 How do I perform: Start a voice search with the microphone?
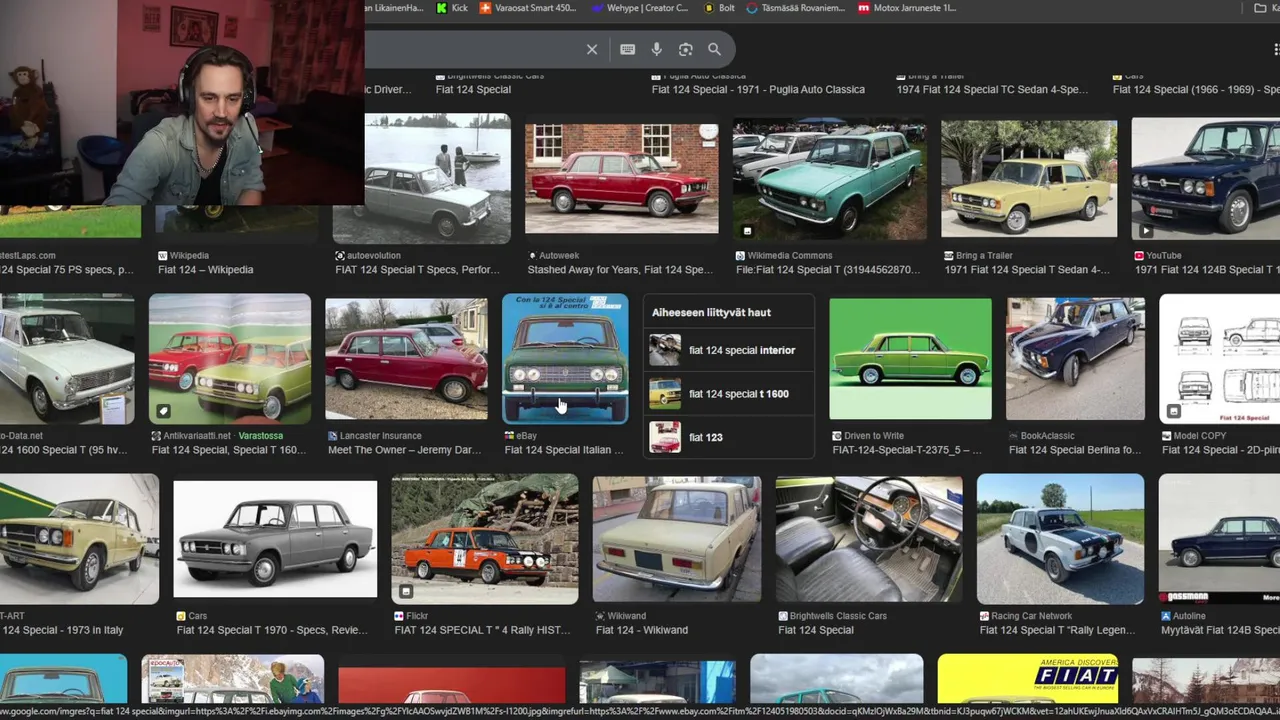[x=656, y=49]
